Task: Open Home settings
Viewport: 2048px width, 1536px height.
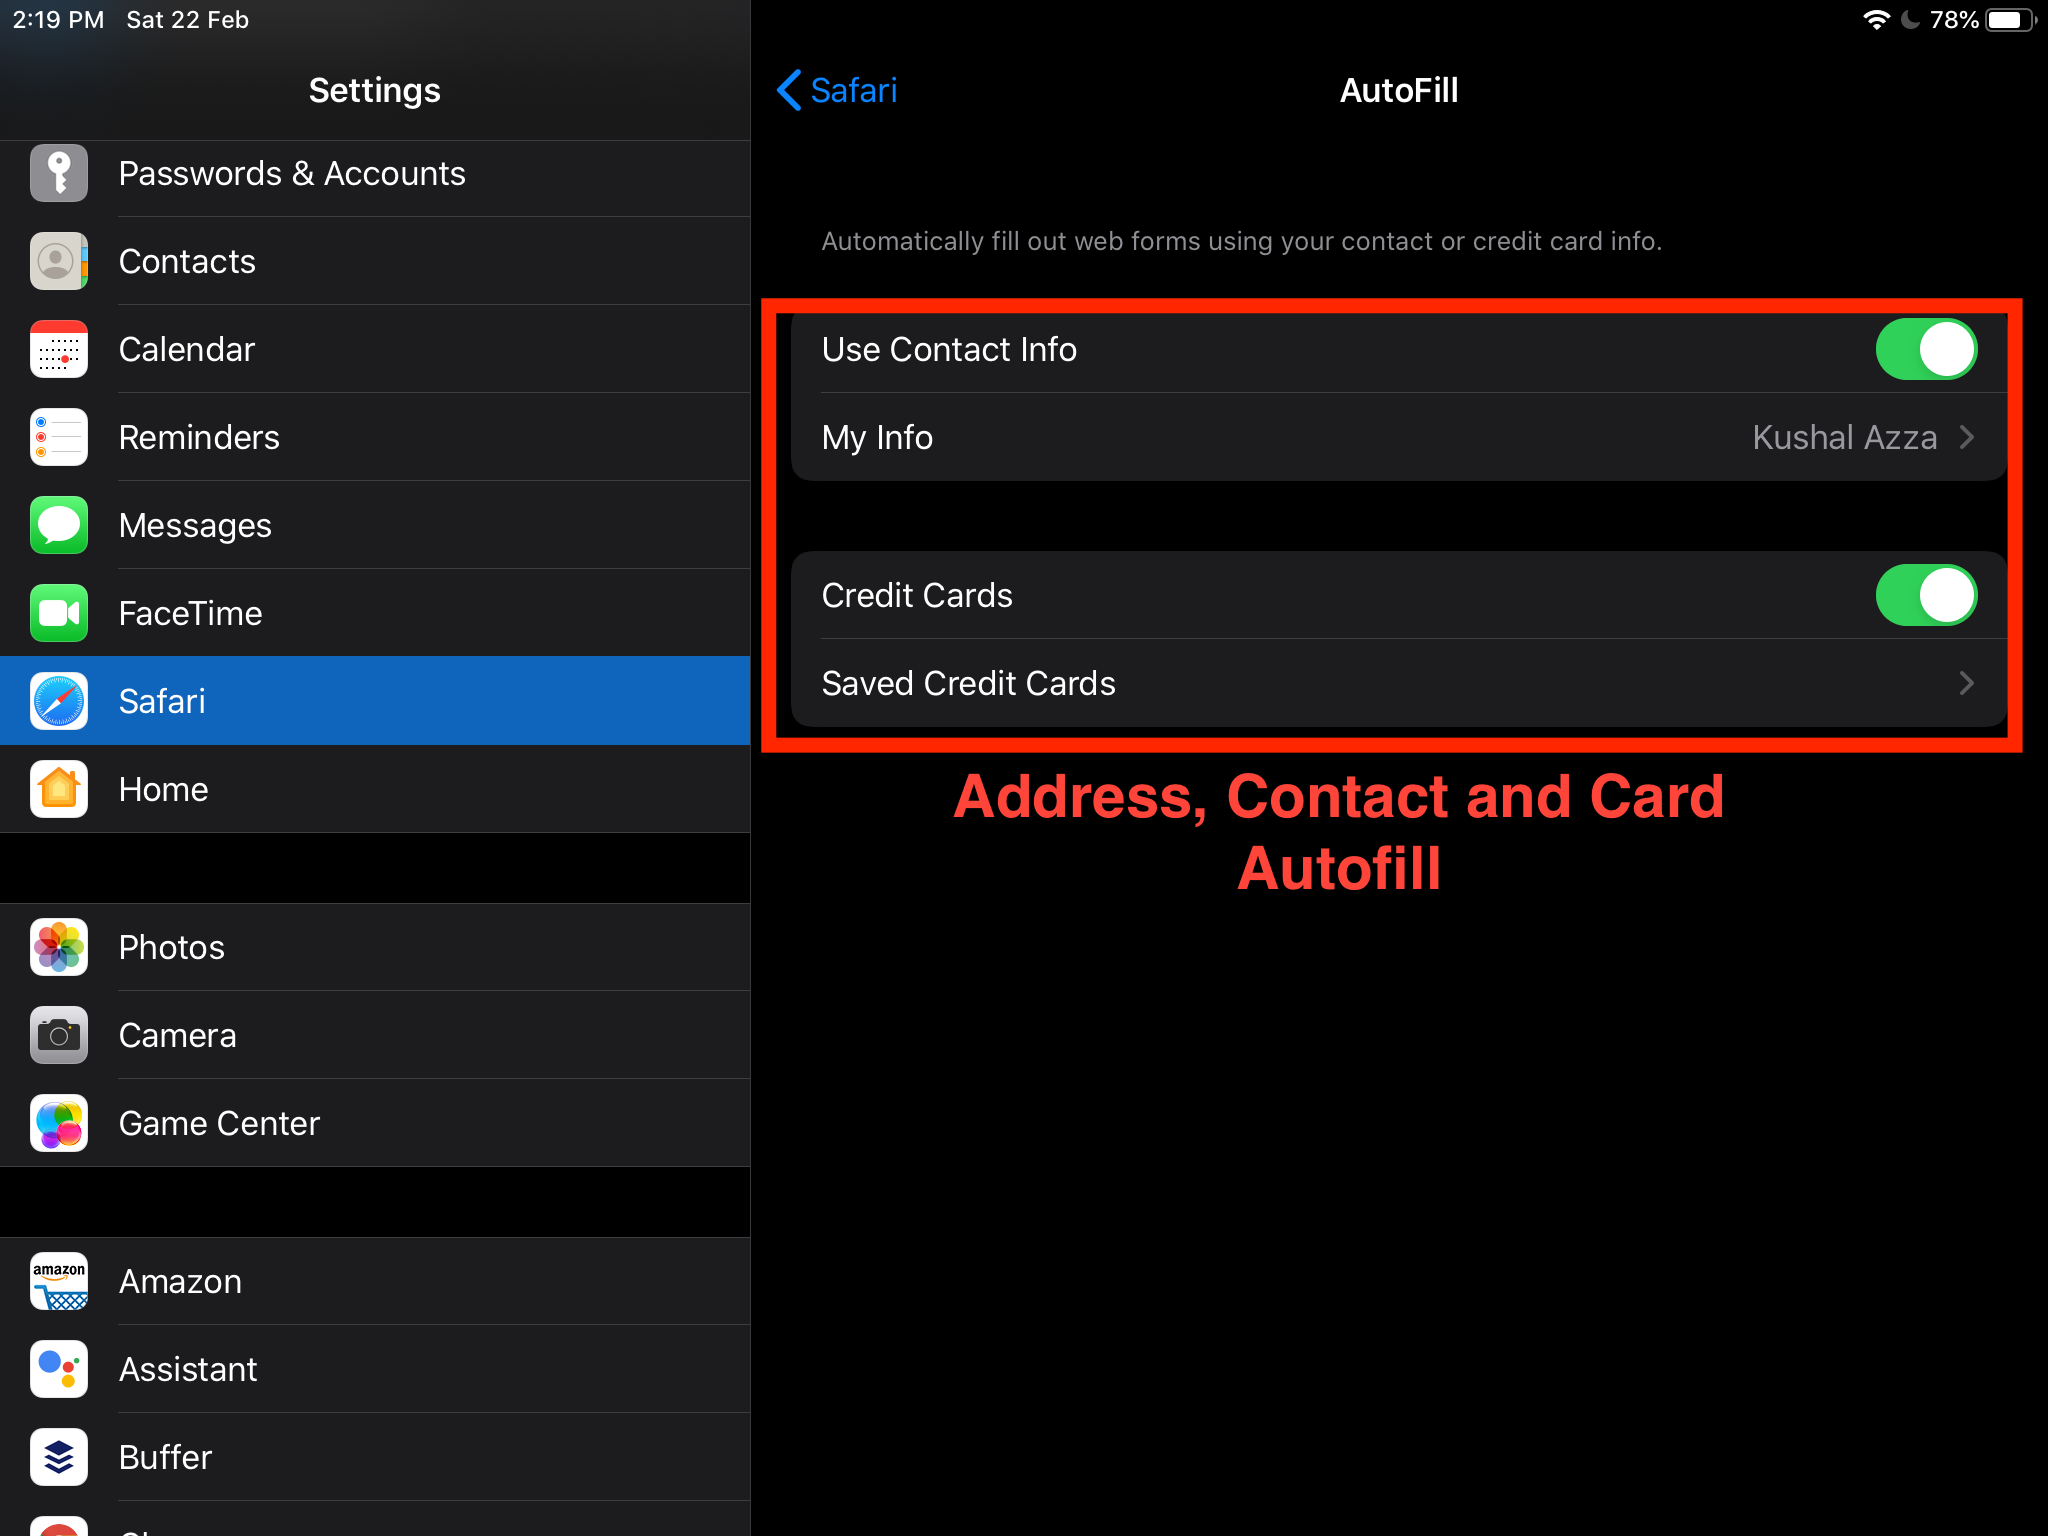Action: 375,789
